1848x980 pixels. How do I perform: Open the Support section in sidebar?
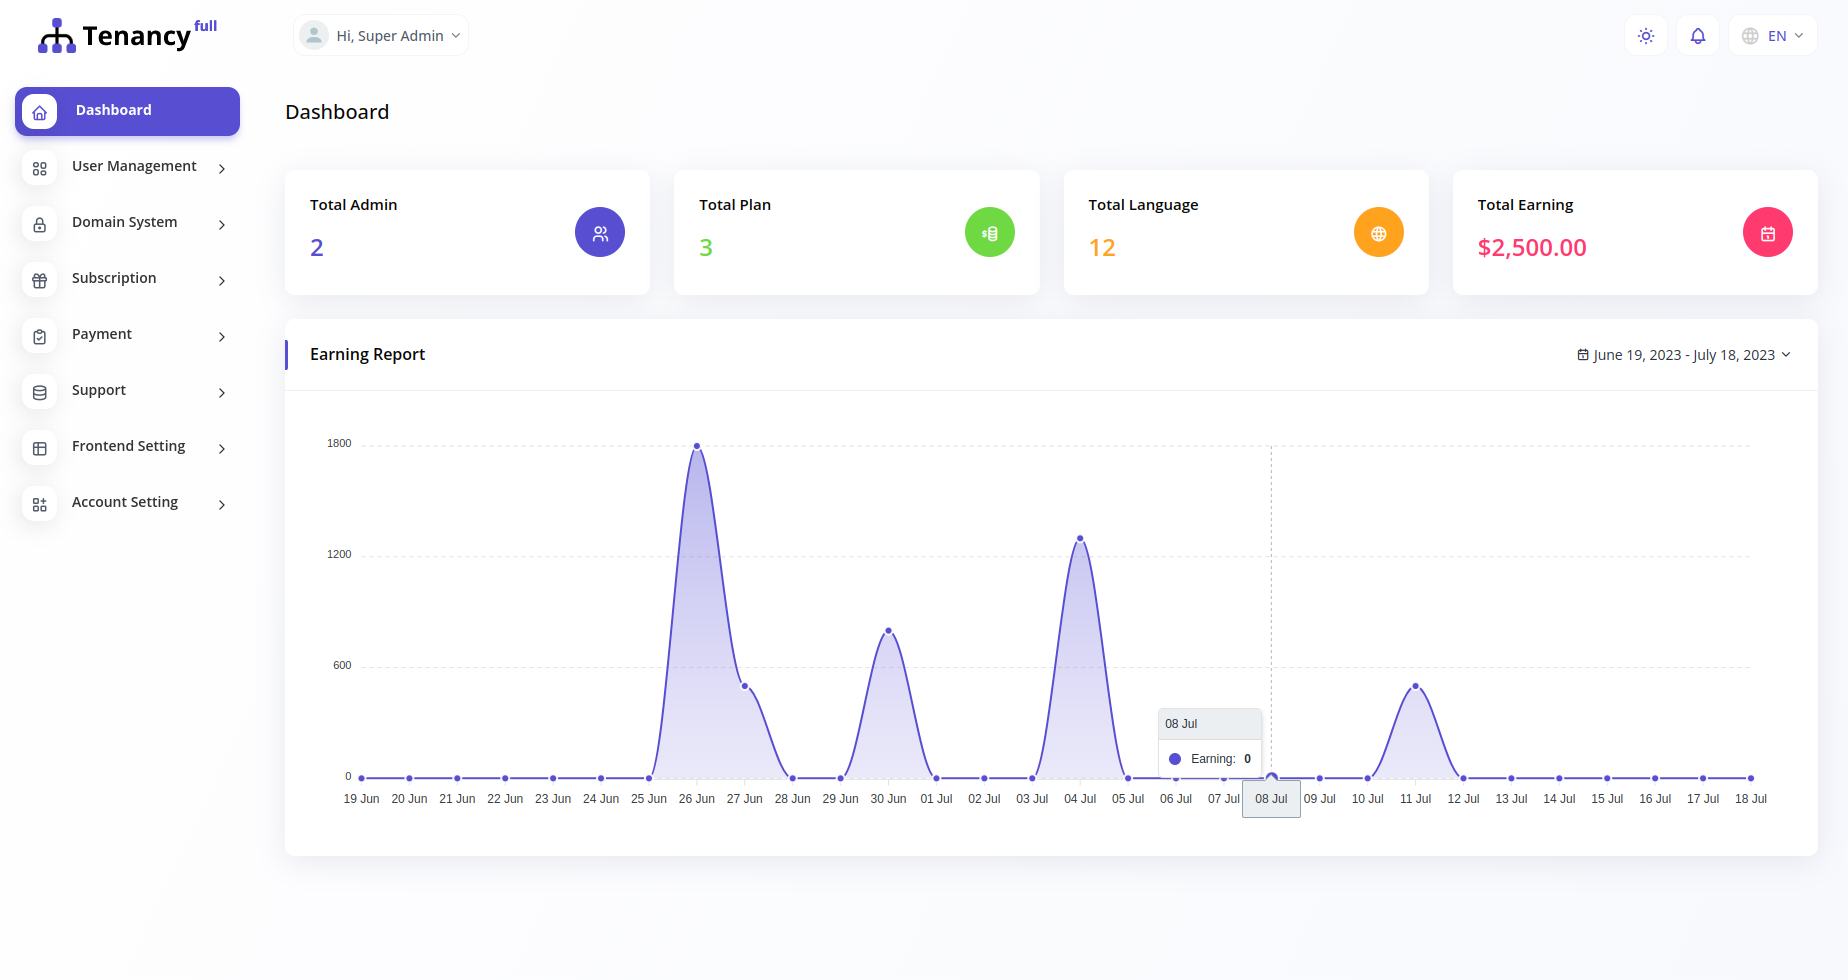[98, 390]
